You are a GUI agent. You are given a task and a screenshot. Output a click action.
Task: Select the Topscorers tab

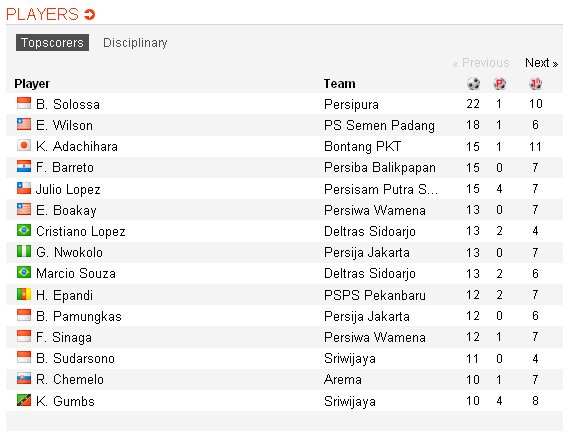pos(52,43)
